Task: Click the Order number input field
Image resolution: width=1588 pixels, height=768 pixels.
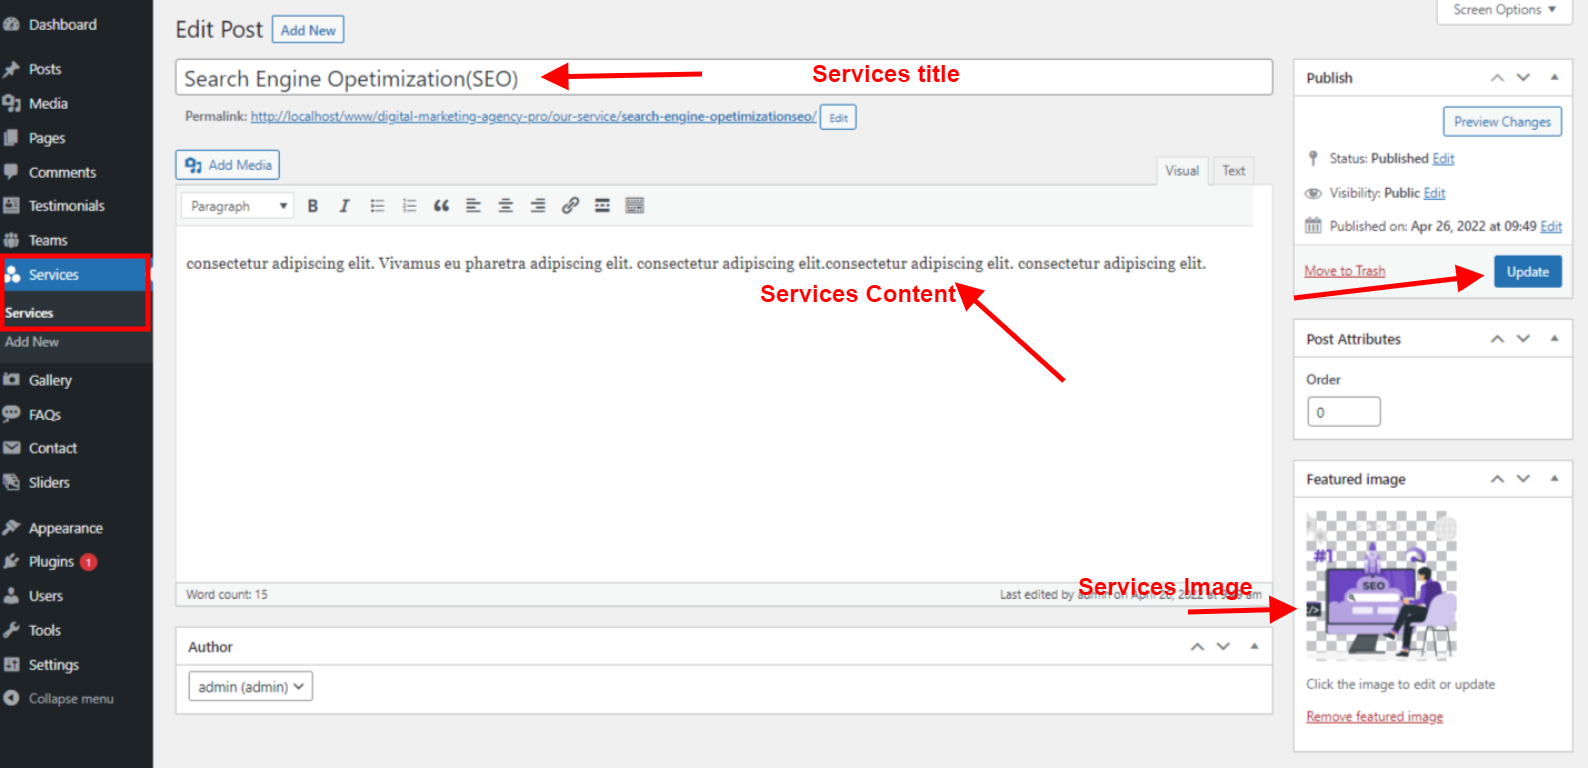Action: 1343,412
